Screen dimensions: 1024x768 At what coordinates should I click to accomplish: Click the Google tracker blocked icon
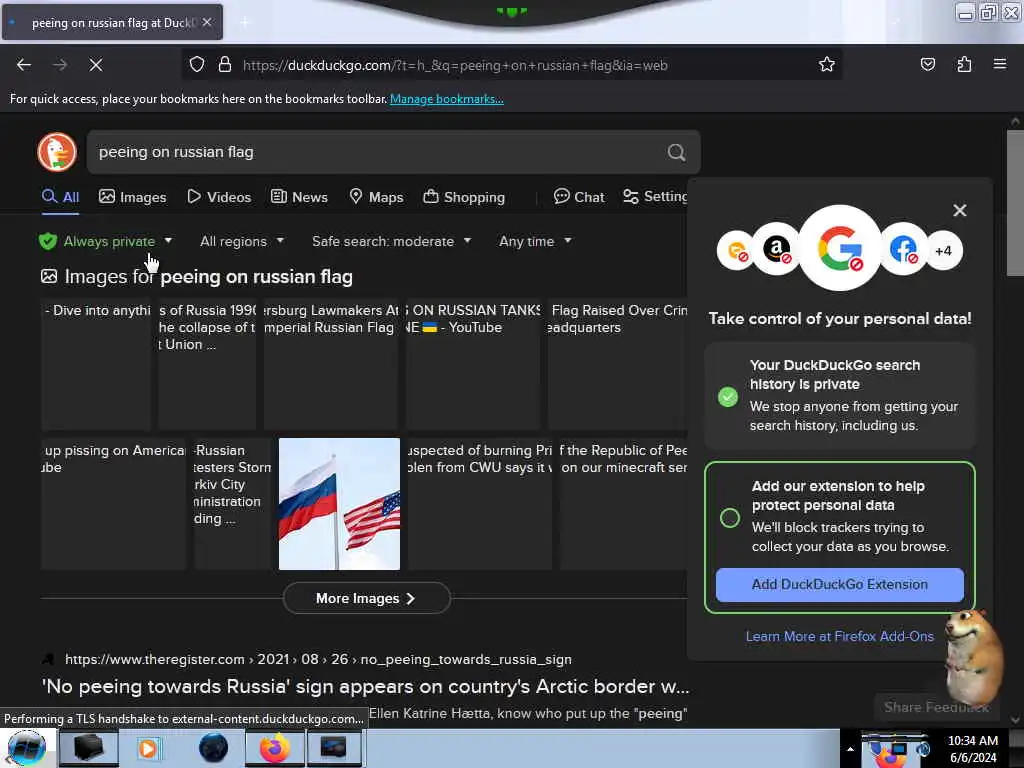click(840, 248)
